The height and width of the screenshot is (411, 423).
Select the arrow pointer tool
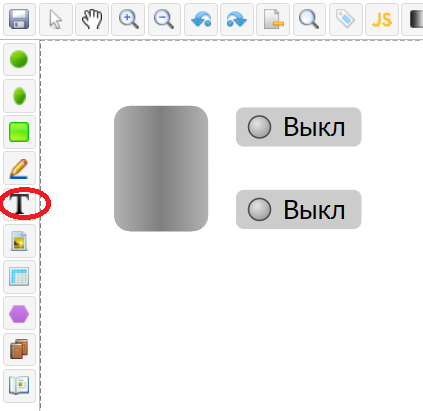[56, 19]
